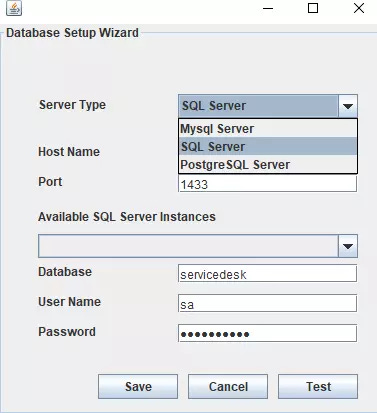The image size is (377, 413).
Task: Click the Host Name label
Action: coord(69,152)
